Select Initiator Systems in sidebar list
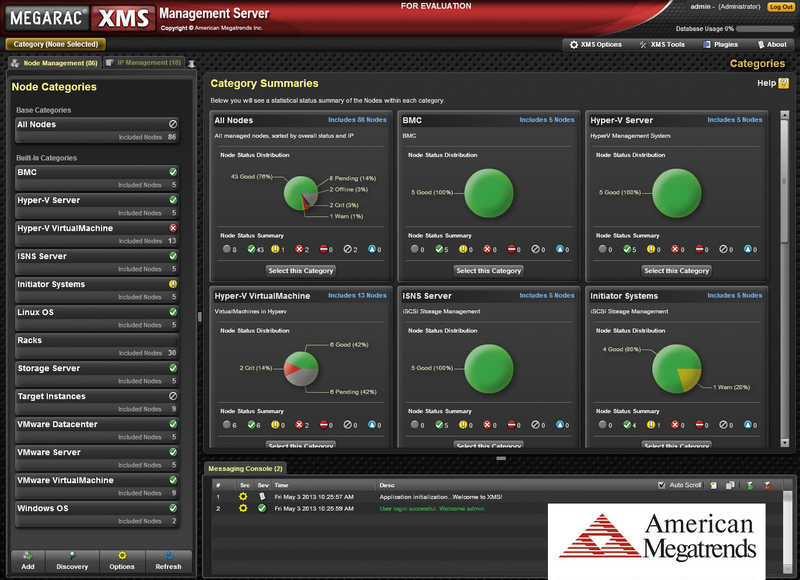 click(97, 291)
